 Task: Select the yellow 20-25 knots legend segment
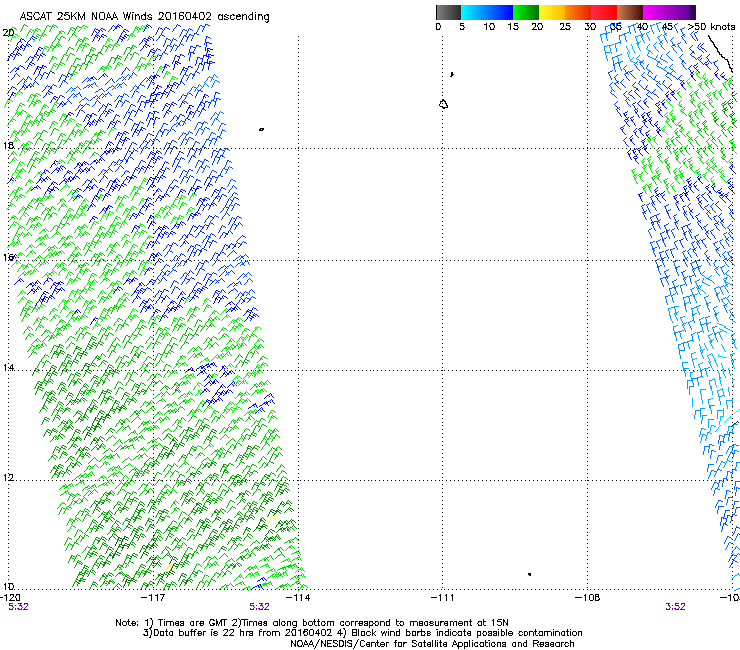point(552,12)
